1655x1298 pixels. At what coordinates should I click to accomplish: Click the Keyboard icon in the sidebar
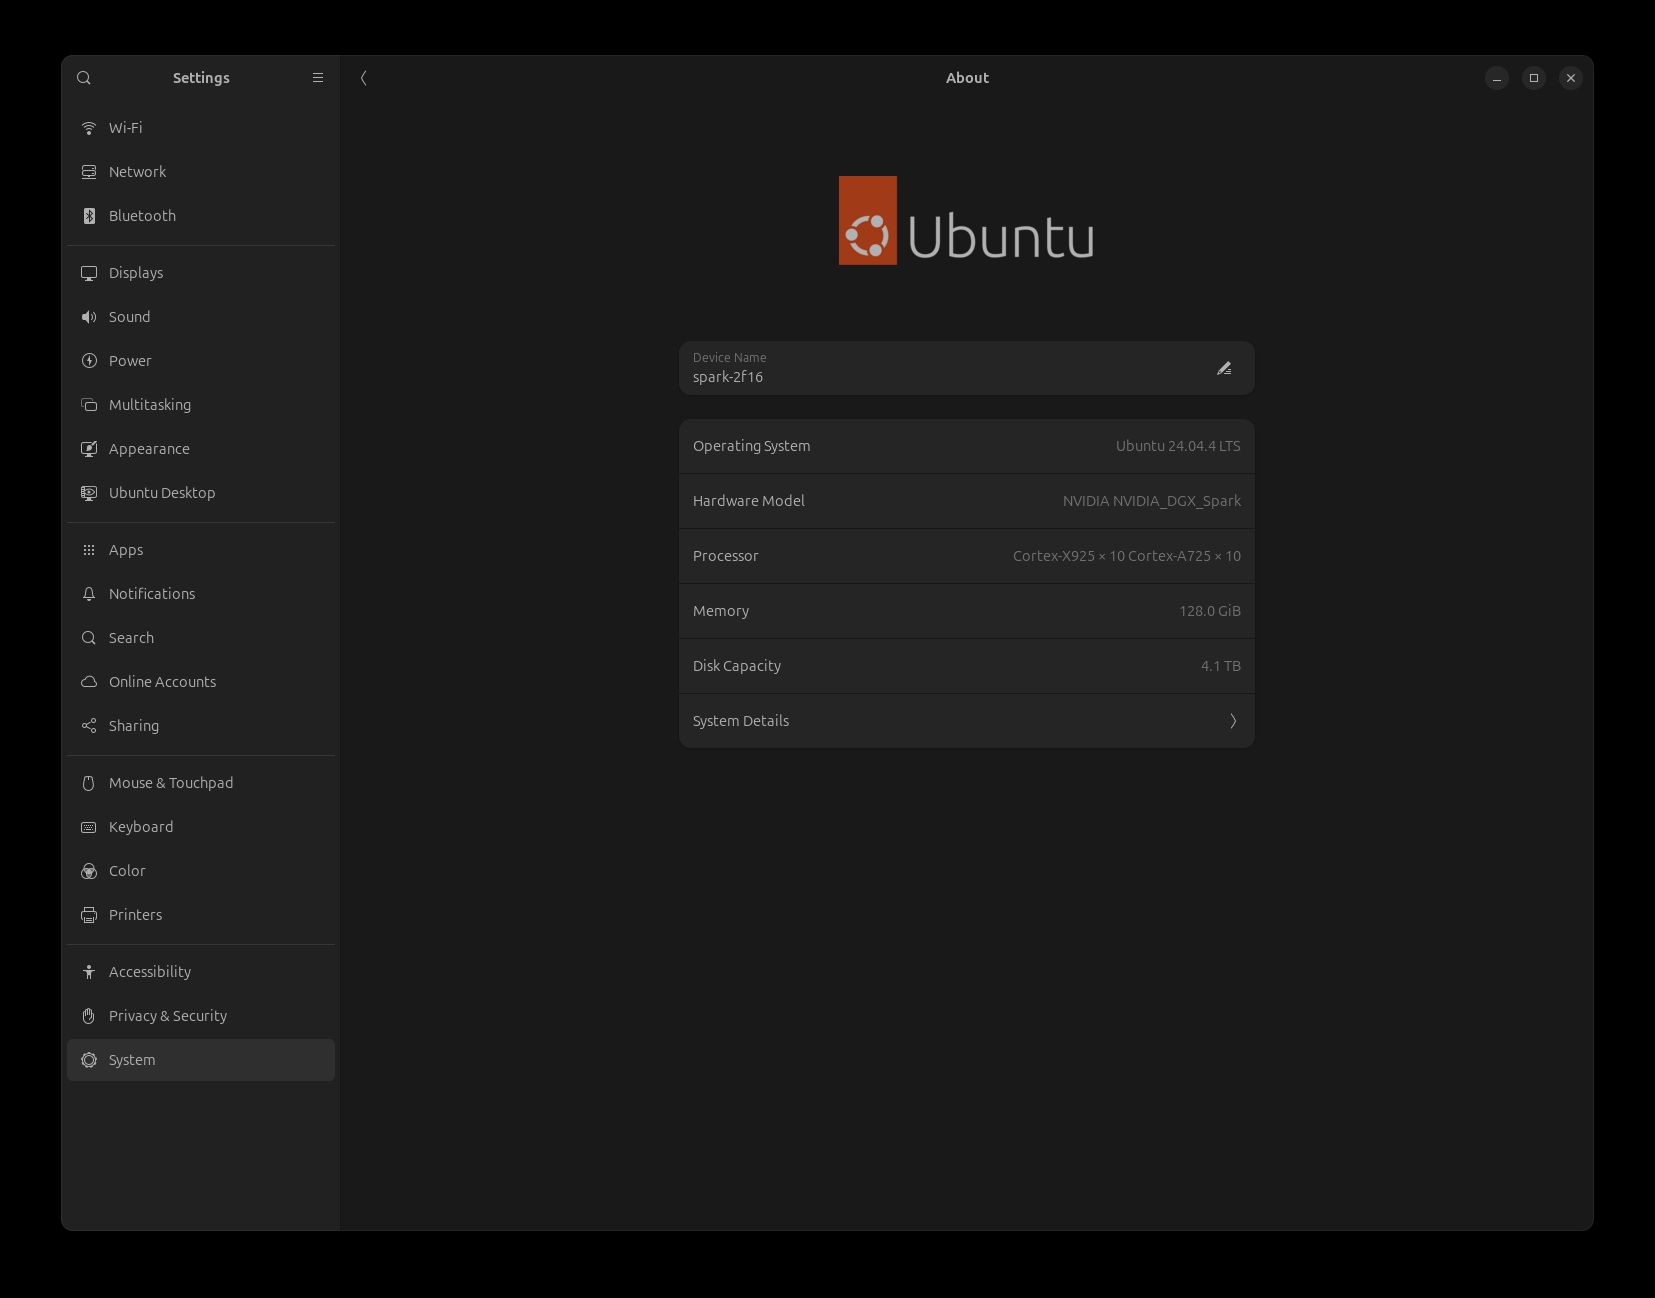click(x=89, y=827)
